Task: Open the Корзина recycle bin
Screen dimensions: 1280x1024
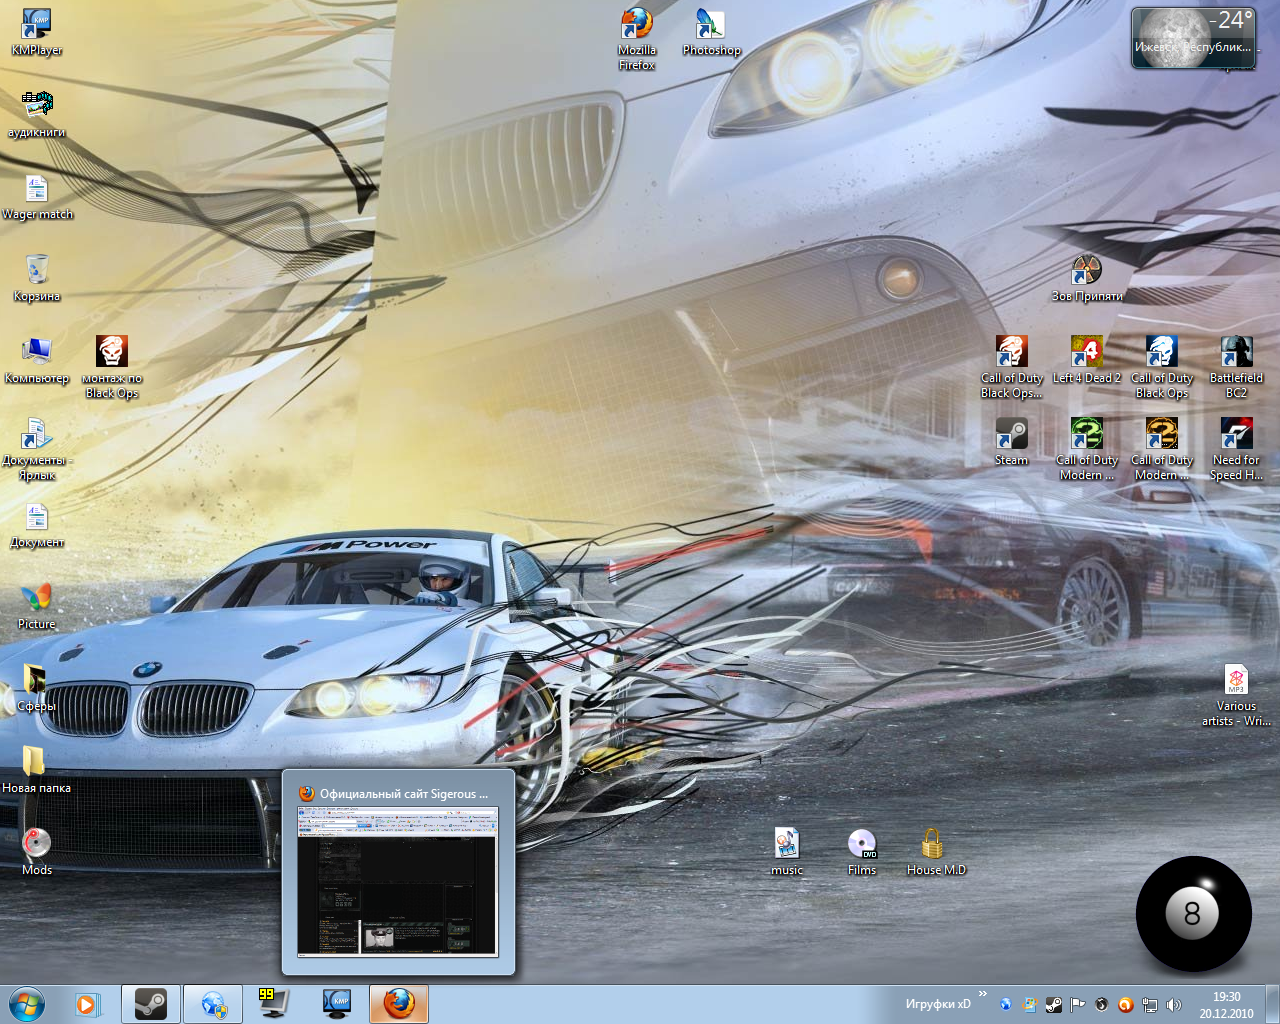Action: click(x=37, y=277)
